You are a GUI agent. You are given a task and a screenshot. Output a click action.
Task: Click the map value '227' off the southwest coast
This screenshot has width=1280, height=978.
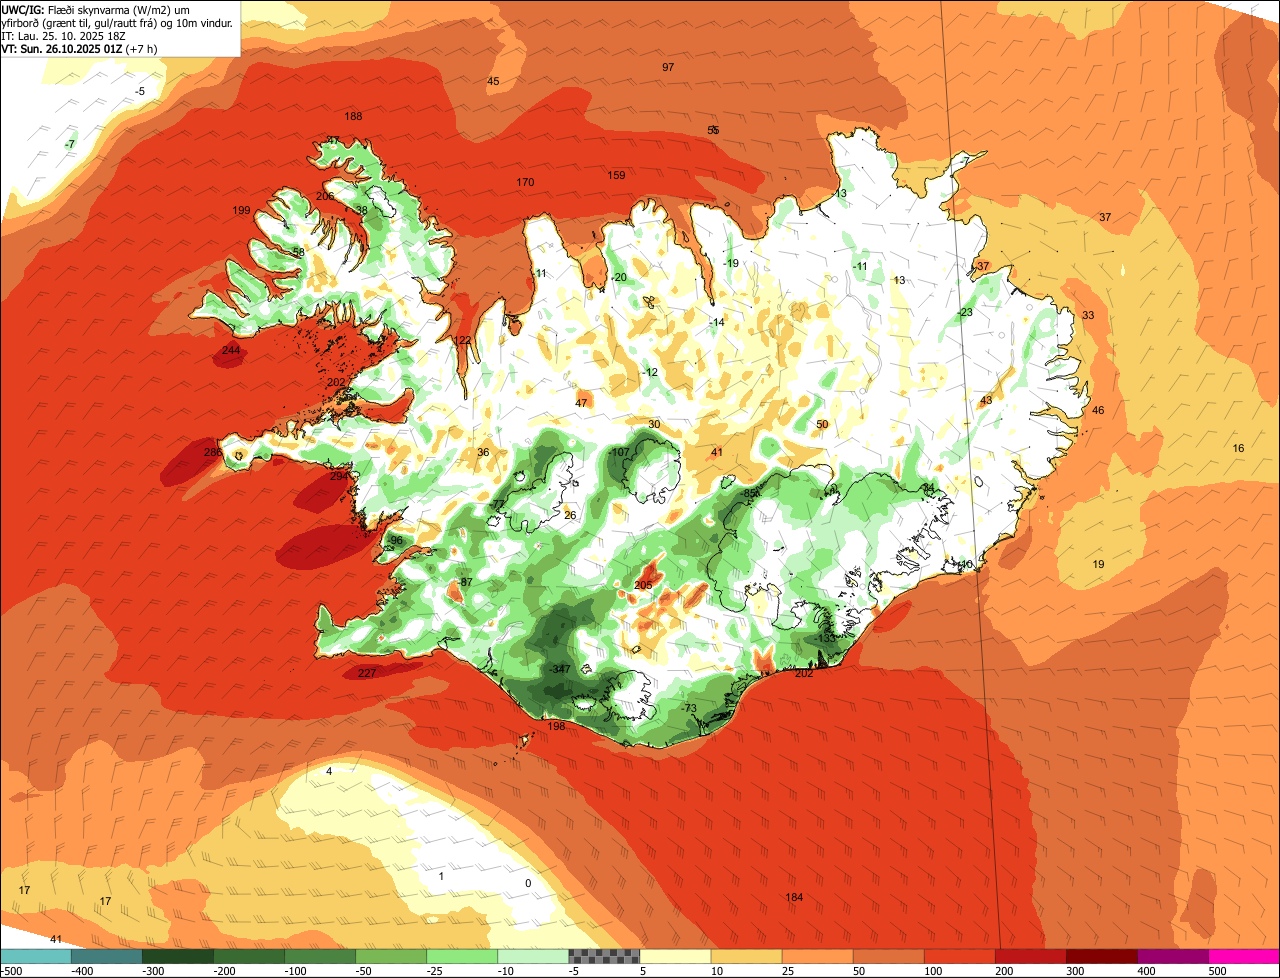click(367, 673)
